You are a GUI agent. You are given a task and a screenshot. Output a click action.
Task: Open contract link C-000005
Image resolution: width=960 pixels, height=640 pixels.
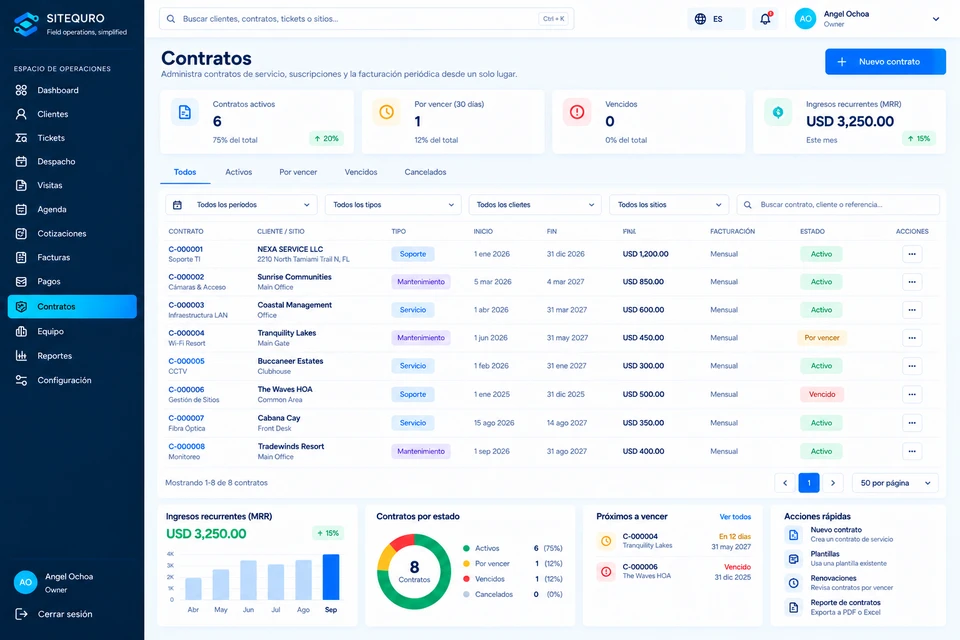click(x=186, y=361)
